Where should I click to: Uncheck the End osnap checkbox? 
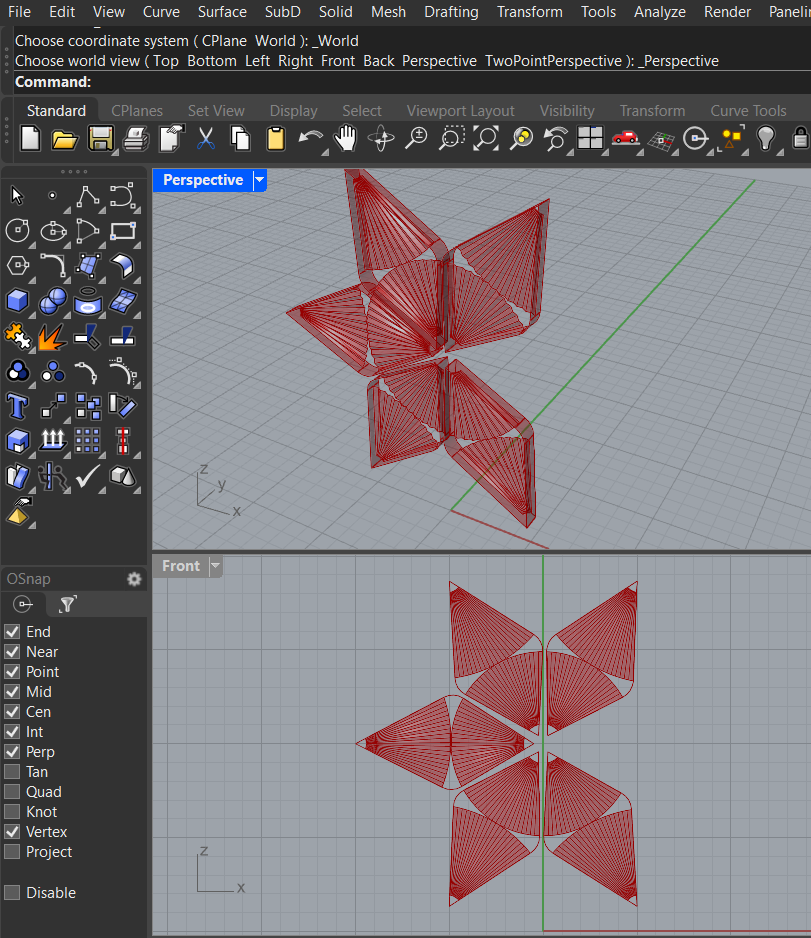[12, 632]
